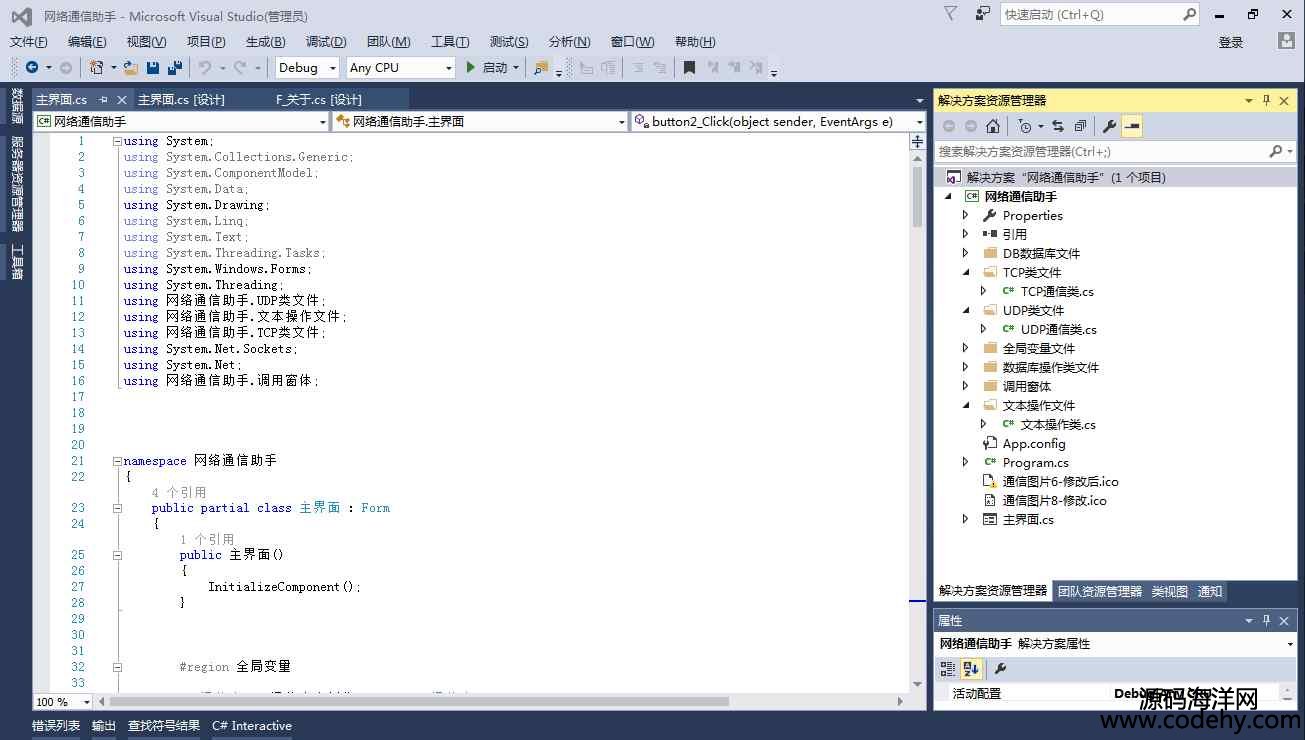Screen dimensions: 1305x740
Task: Click the editor horizontal scrollbar thumb
Action: (420, 702)
